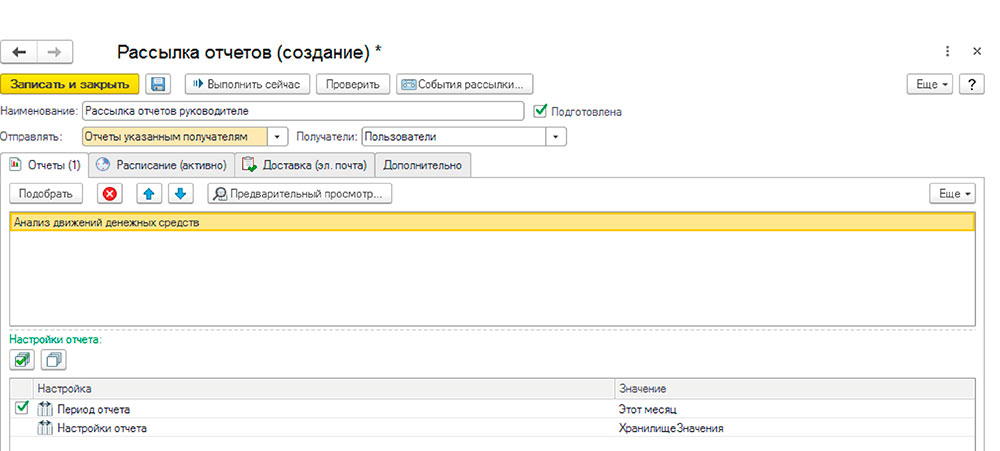
Task: Remove selected report with red X icon
Action: [111, 194]
